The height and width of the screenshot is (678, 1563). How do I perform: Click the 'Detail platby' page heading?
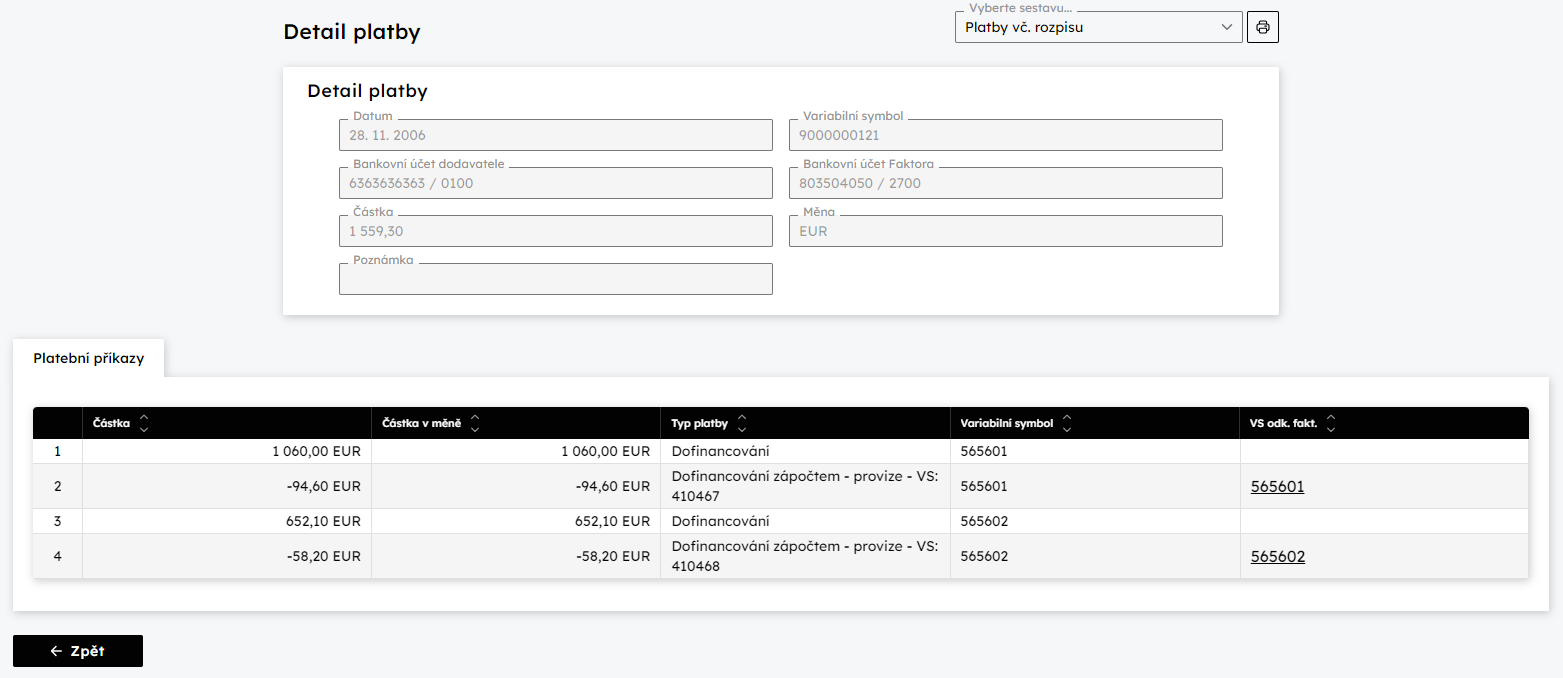(x=352, y=32)
